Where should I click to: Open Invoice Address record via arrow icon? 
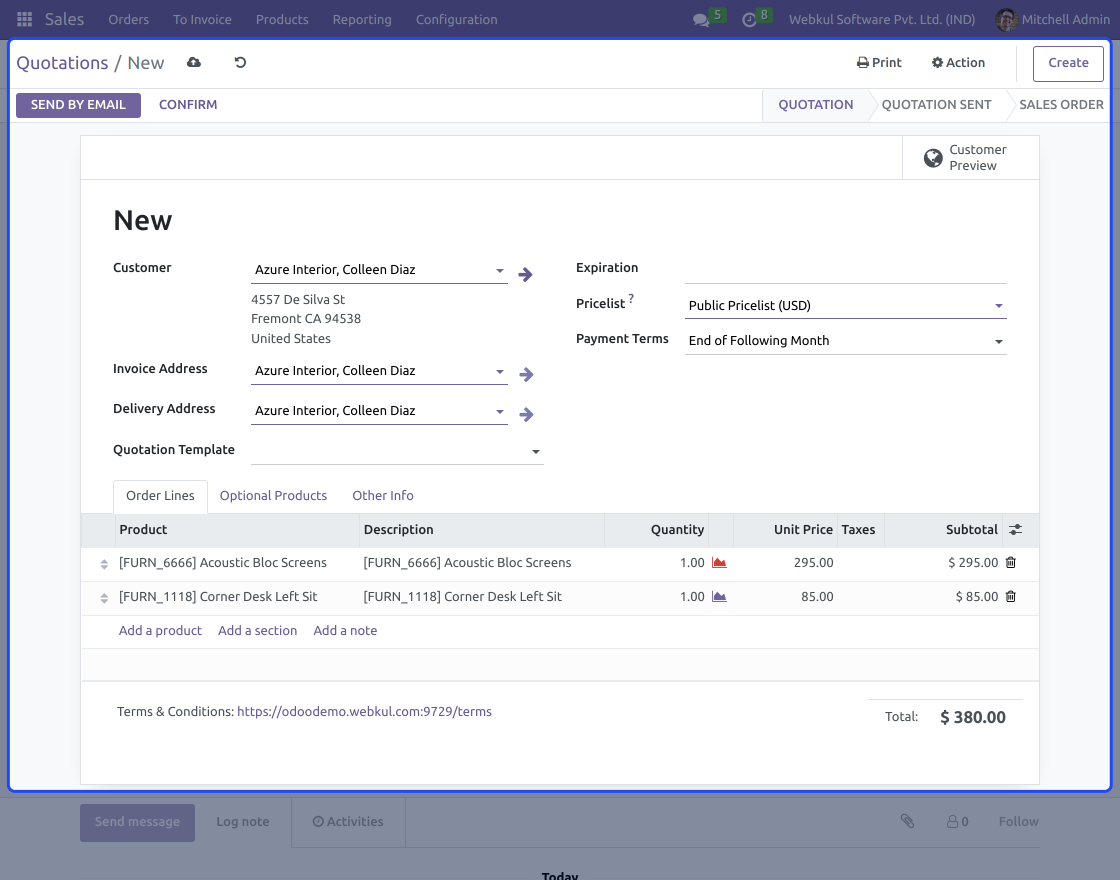526,374
